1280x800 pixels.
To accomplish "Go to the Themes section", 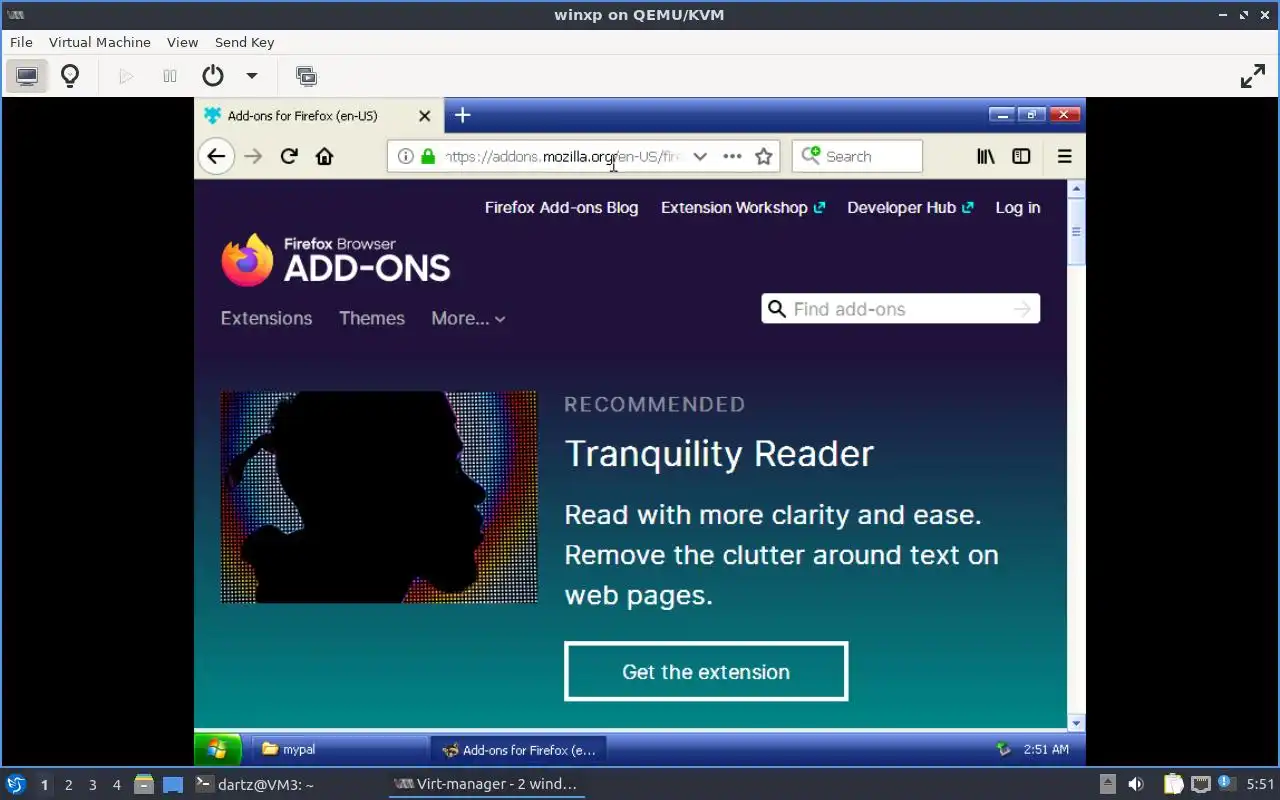I will pos(371,318).
